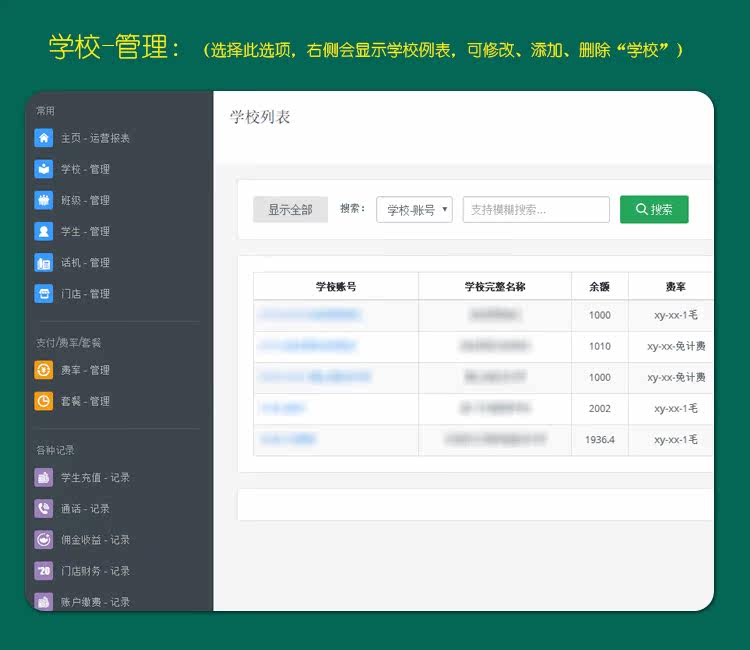
Task: Click balance cell 1010
Action: (x=600, y=346)
